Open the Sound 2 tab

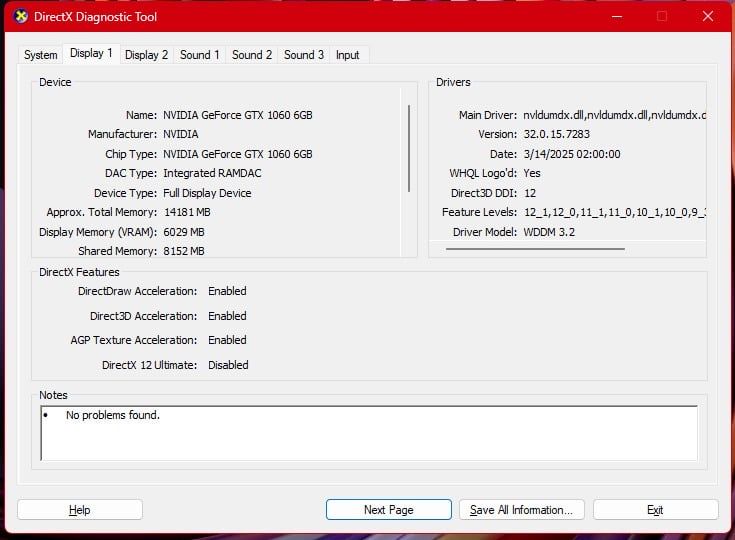252,55
